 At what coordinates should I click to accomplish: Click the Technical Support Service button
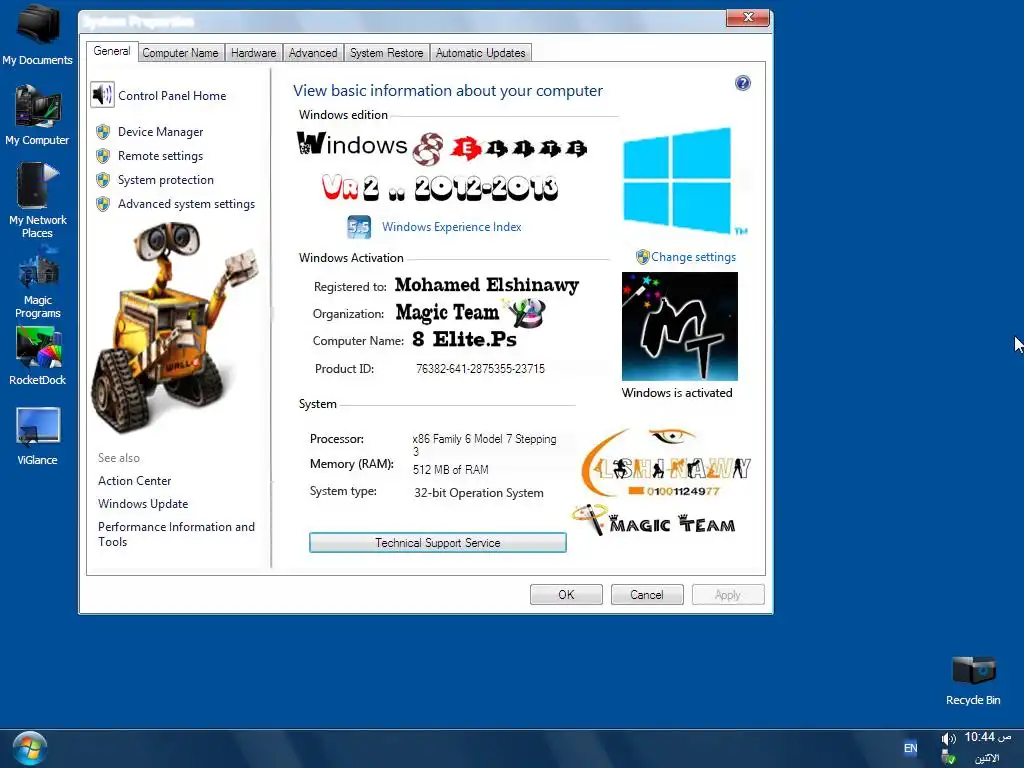click(438, 543)
